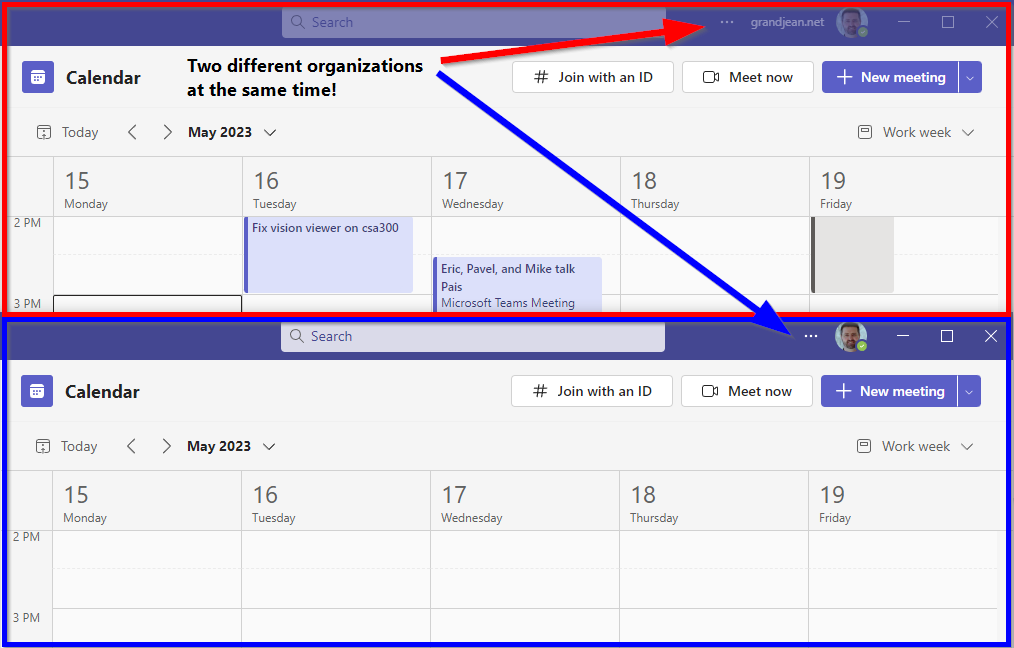Open the grandjean.net profile avatar picture
Screen dimensions: 1014x648
point(851,21)
